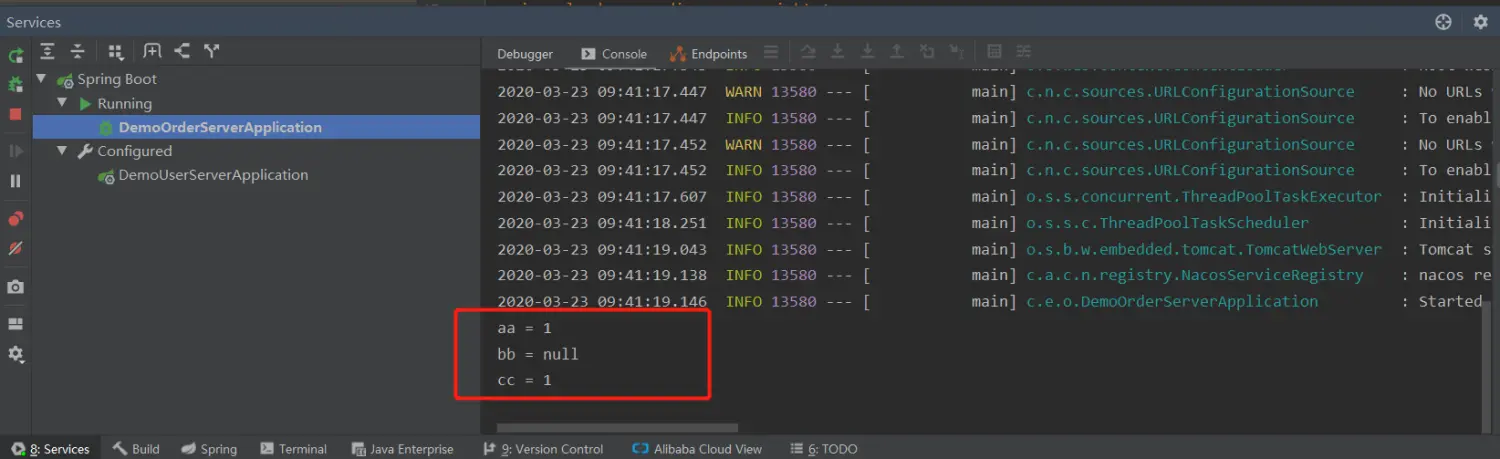Open the Group By options dropdown
Viewport: 1500px width, 459px height.
(116, 51)
